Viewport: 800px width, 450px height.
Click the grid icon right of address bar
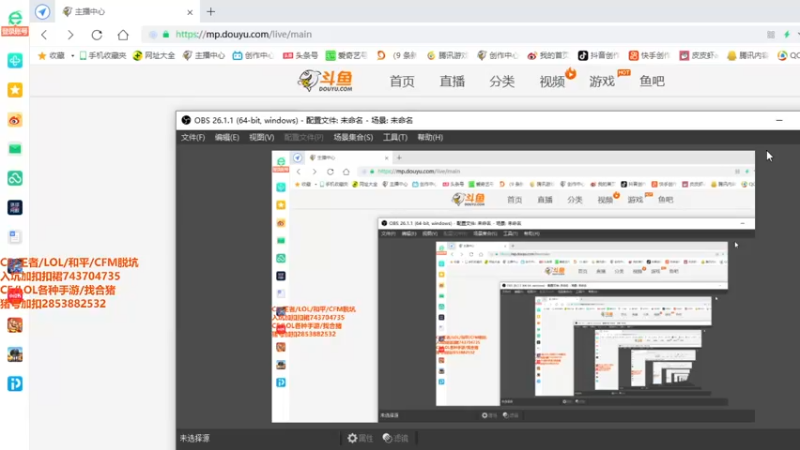tap(771, 35)
